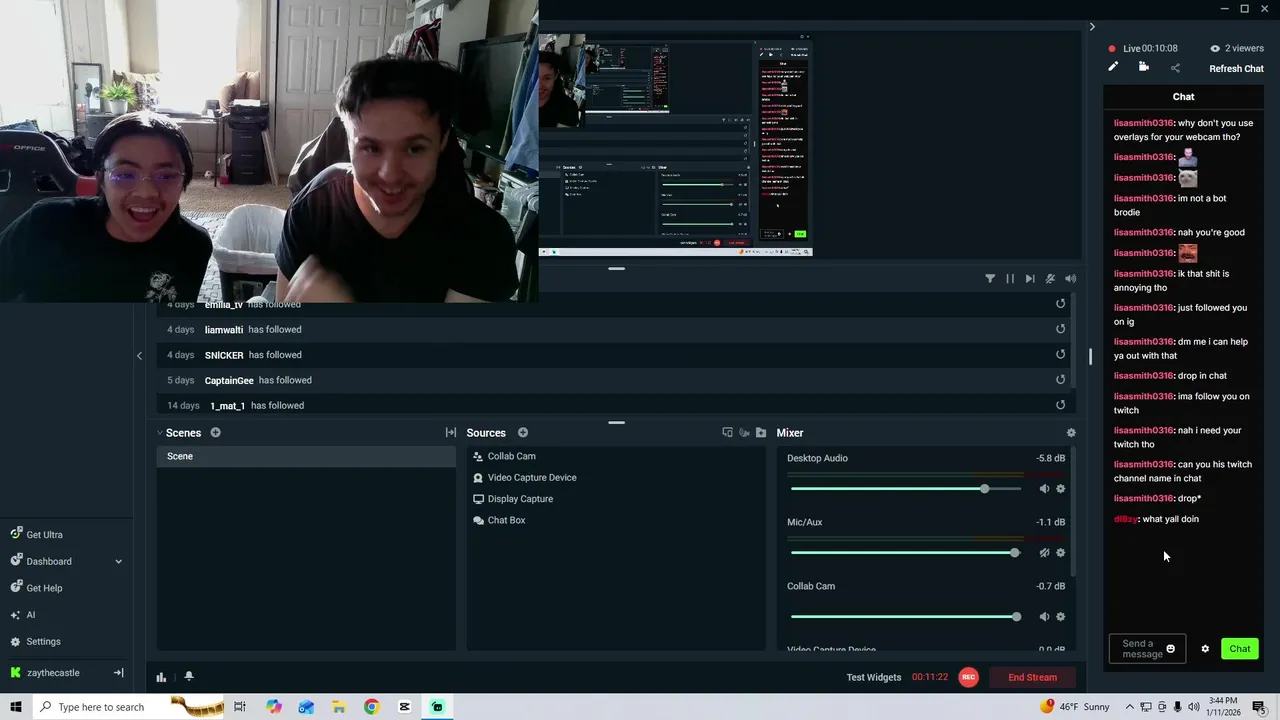Open the highlighter camera icon above chat

[x=1144, y=67]
